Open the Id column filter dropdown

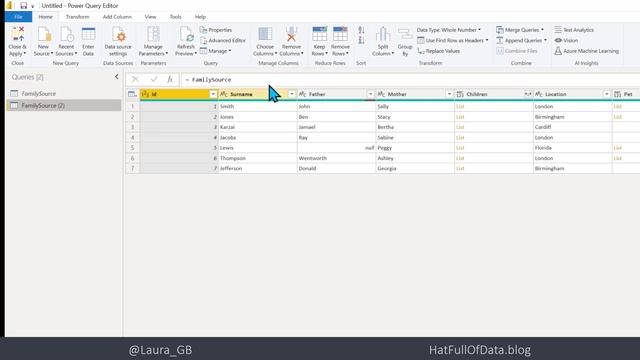pos(213,94)
